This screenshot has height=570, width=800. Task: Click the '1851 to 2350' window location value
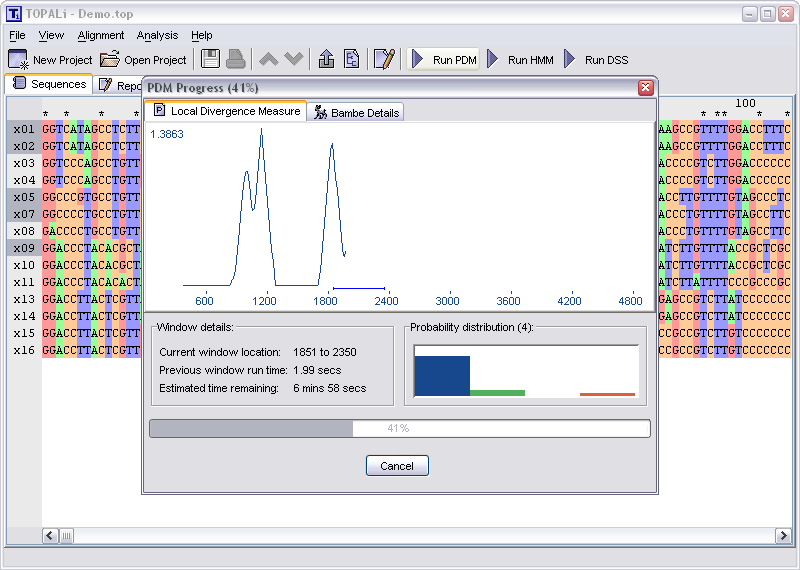(x=325, y=352)
